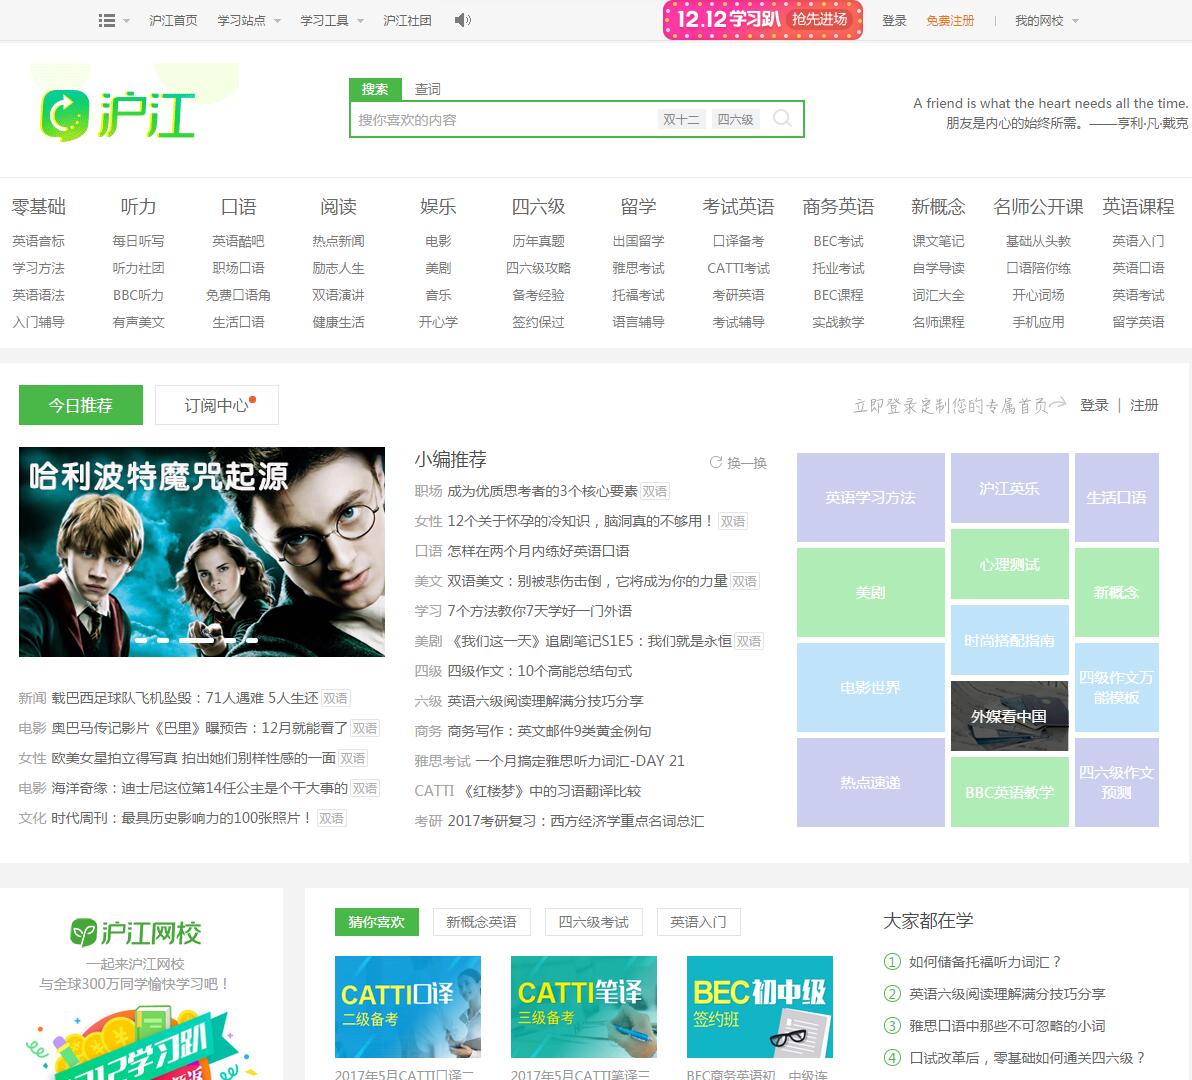Click the 沪江网校 logo
The width and height of the screenshot is (1192, 1080).
[135, 932]
